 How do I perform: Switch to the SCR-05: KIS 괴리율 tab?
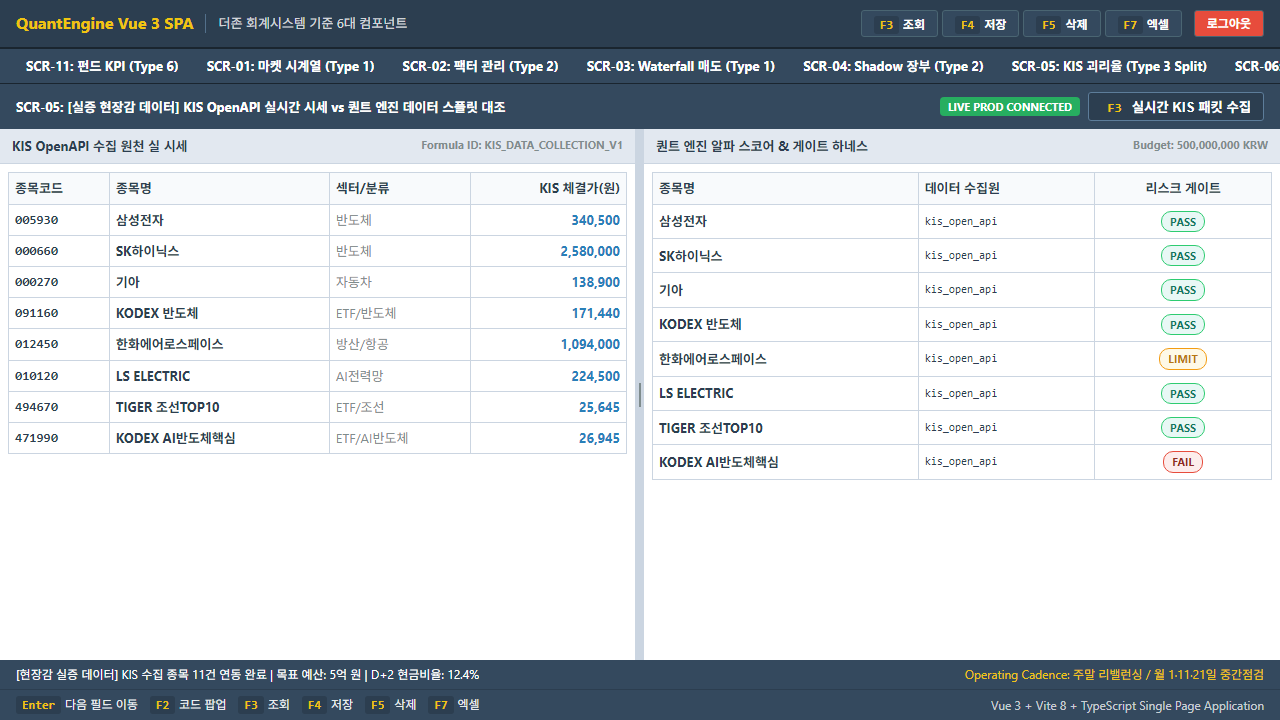pyautogui.click(x=1109, y=66)
